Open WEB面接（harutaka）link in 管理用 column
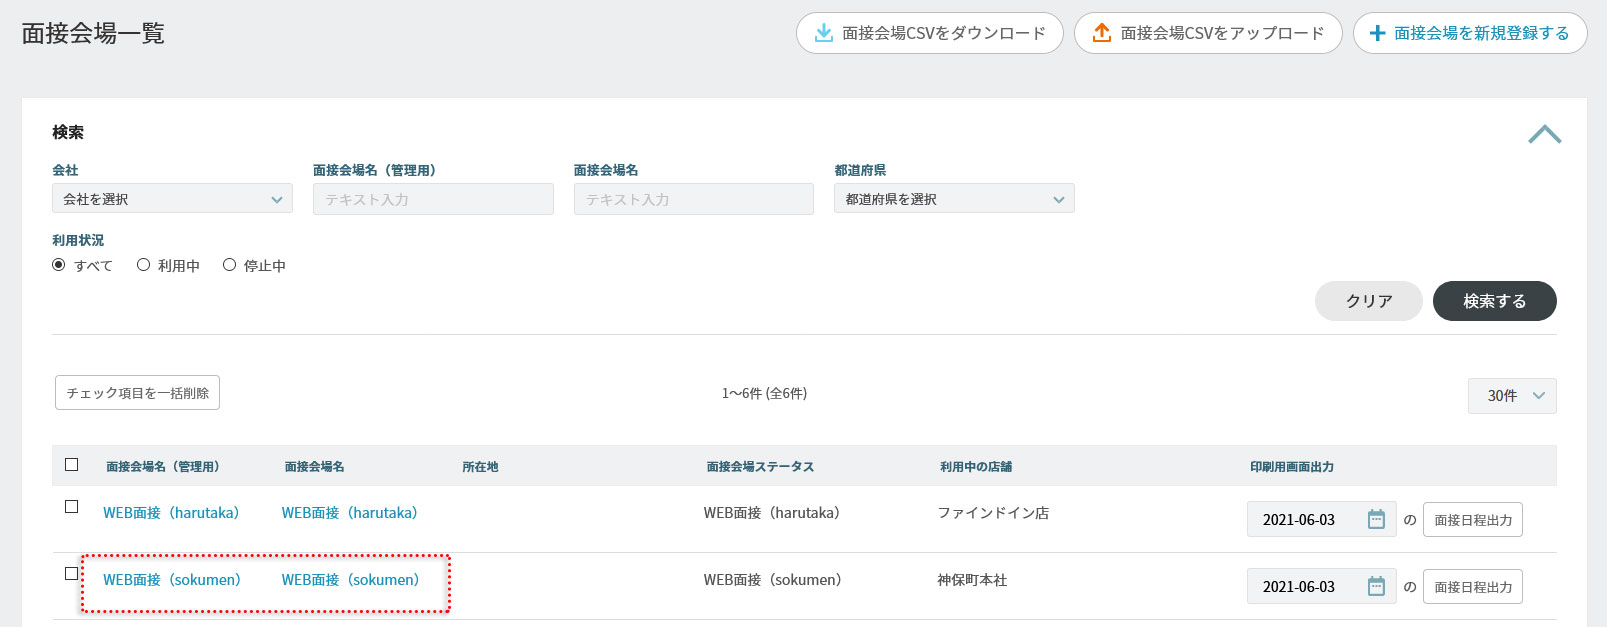 pyautogui.click(x=171, y=513)
